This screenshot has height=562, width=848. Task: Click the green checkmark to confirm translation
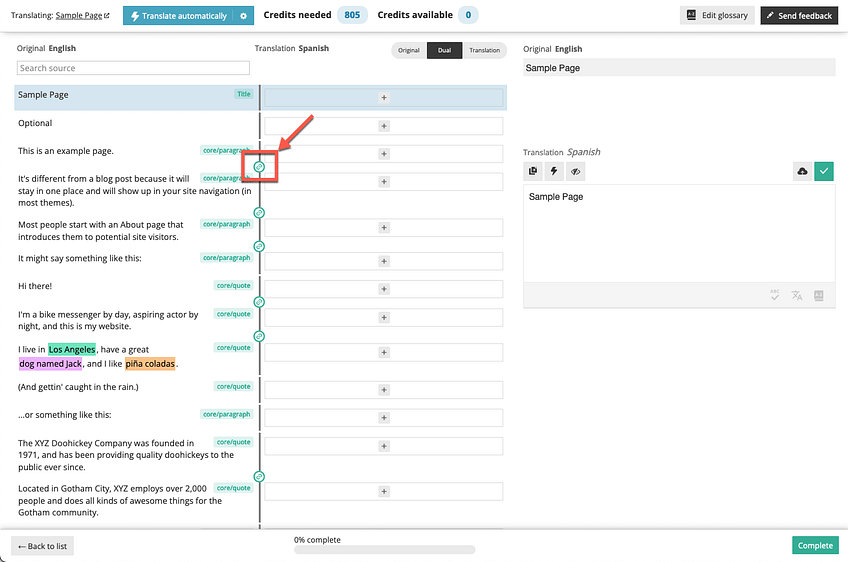coord(824,172)
